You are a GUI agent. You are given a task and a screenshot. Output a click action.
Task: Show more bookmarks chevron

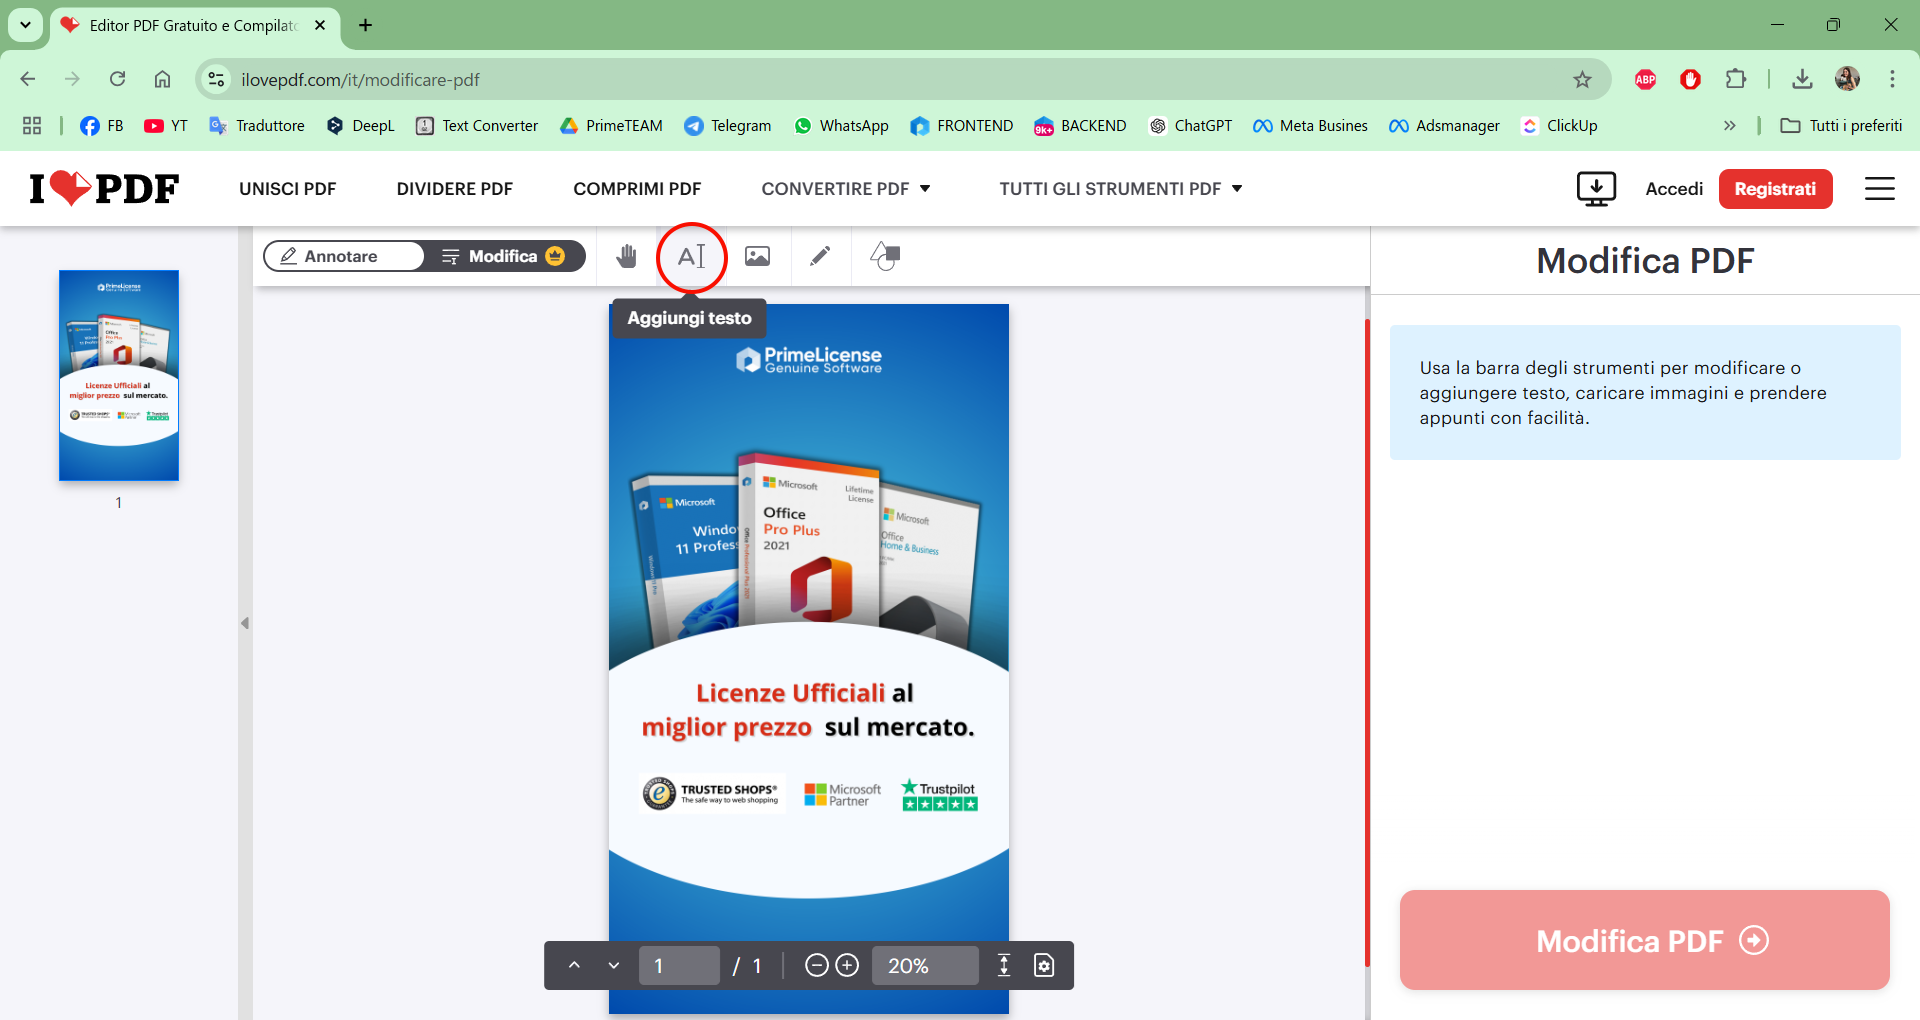click(x=1730, y=126)
